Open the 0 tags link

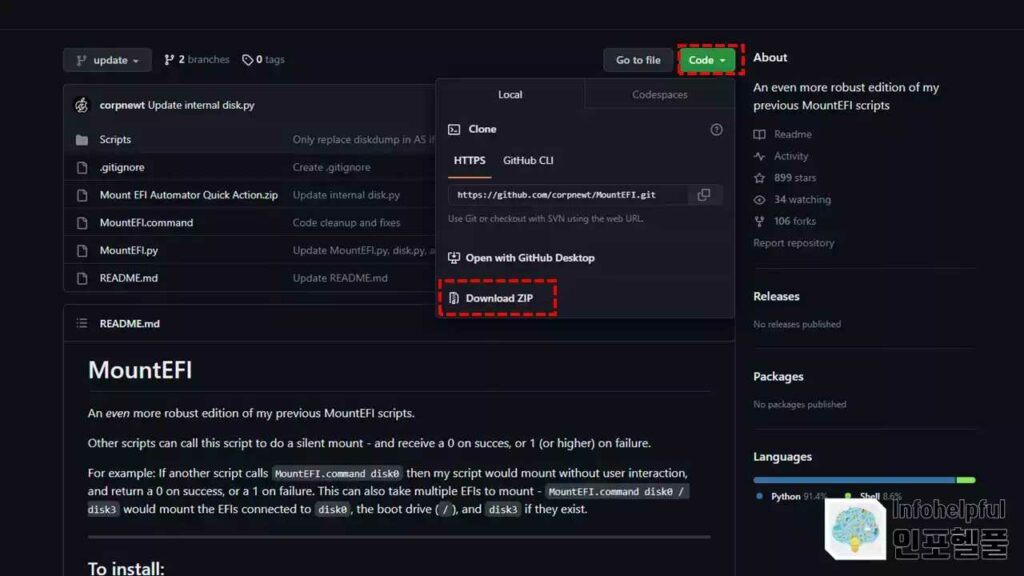(263, 59)
